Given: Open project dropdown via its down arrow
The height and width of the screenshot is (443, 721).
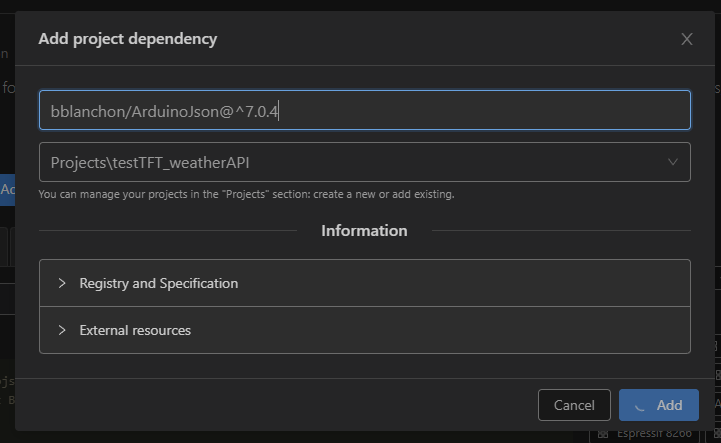Looking at the screenshot, I should pos(673,162).
